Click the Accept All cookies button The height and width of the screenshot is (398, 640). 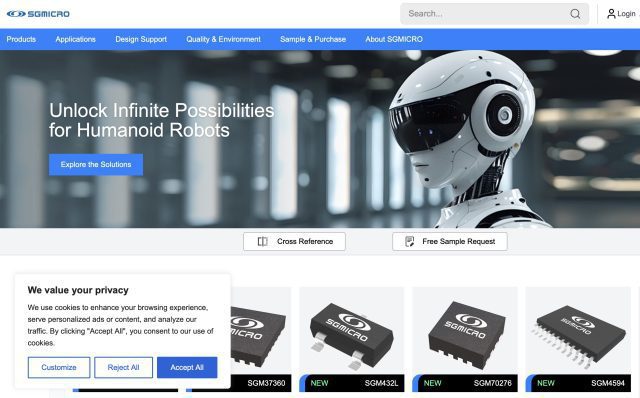[x=187, y=367]
